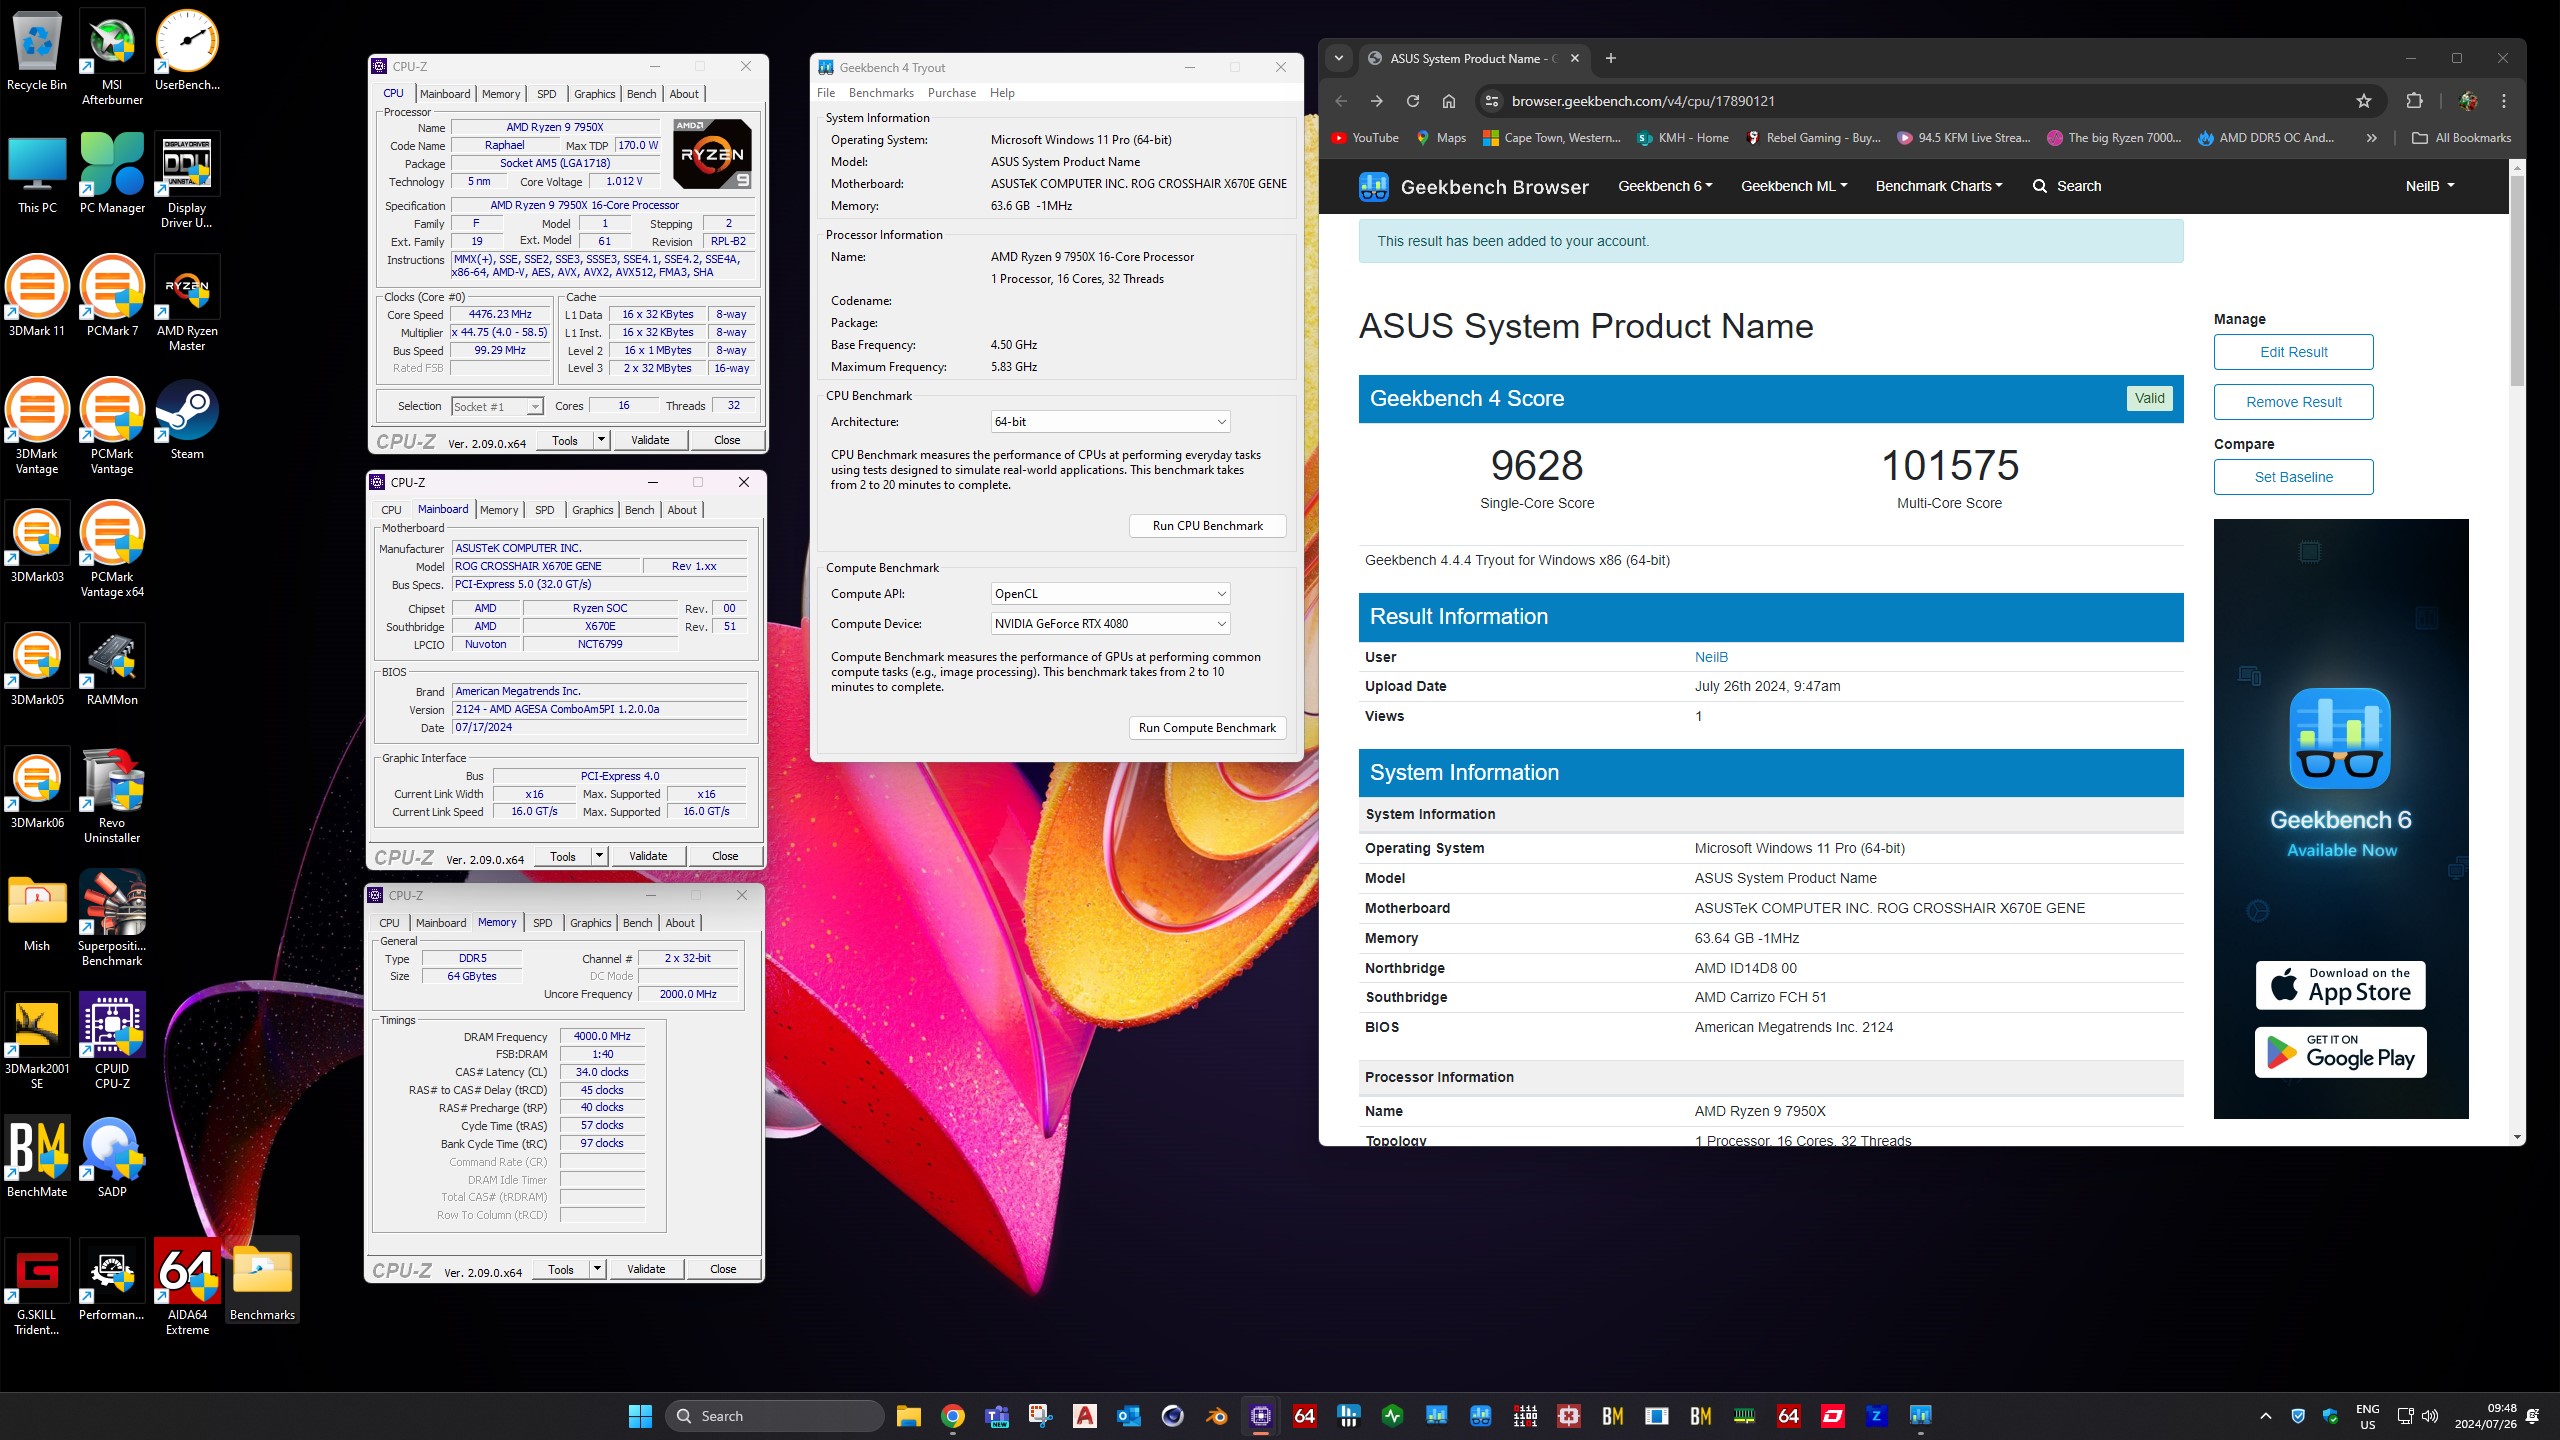This screenshot has height=1440, width=2560.
Task: Open the NeilB user link in results
Action: [1711, 657]
